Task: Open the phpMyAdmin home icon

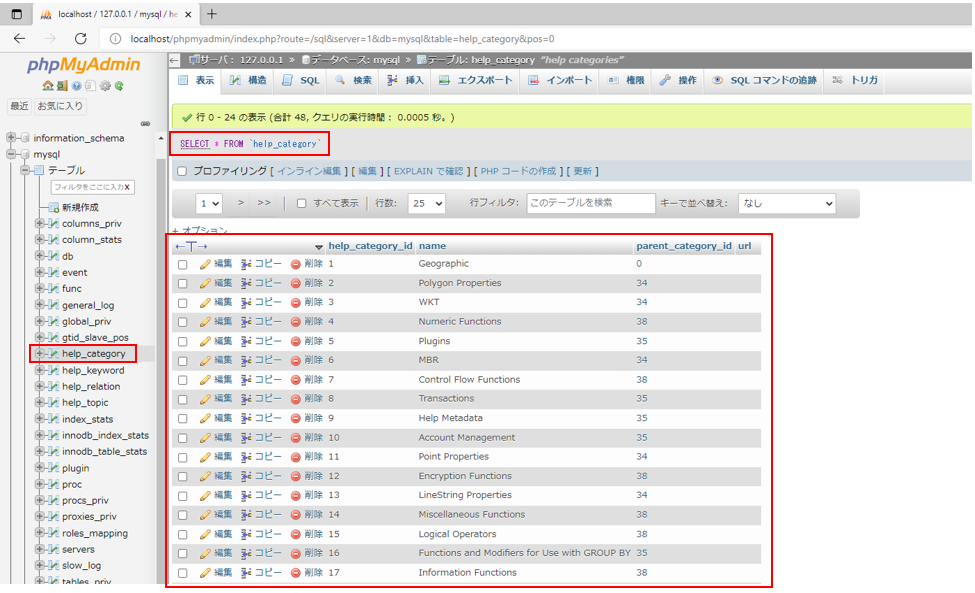Action: (48, 86)
